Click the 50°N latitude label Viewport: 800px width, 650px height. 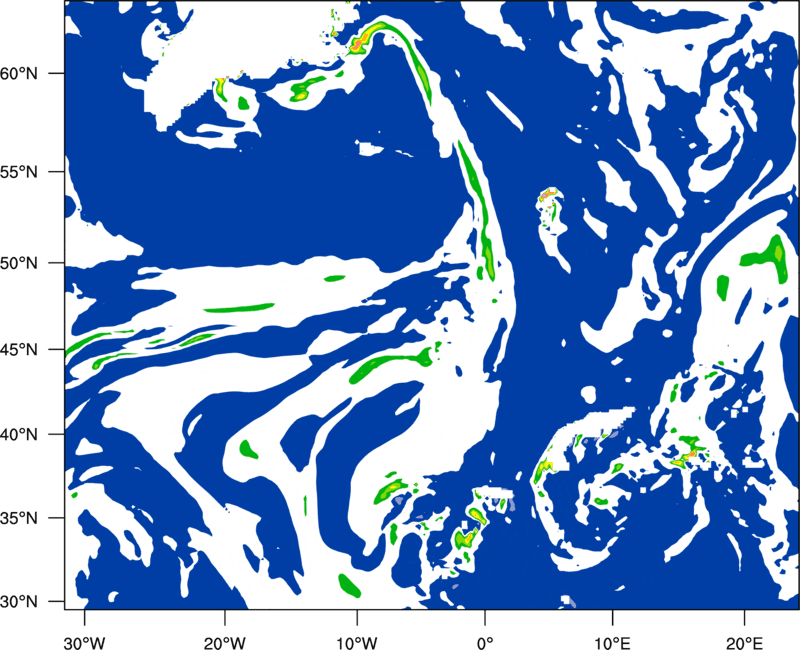click(x=19, y=263)
